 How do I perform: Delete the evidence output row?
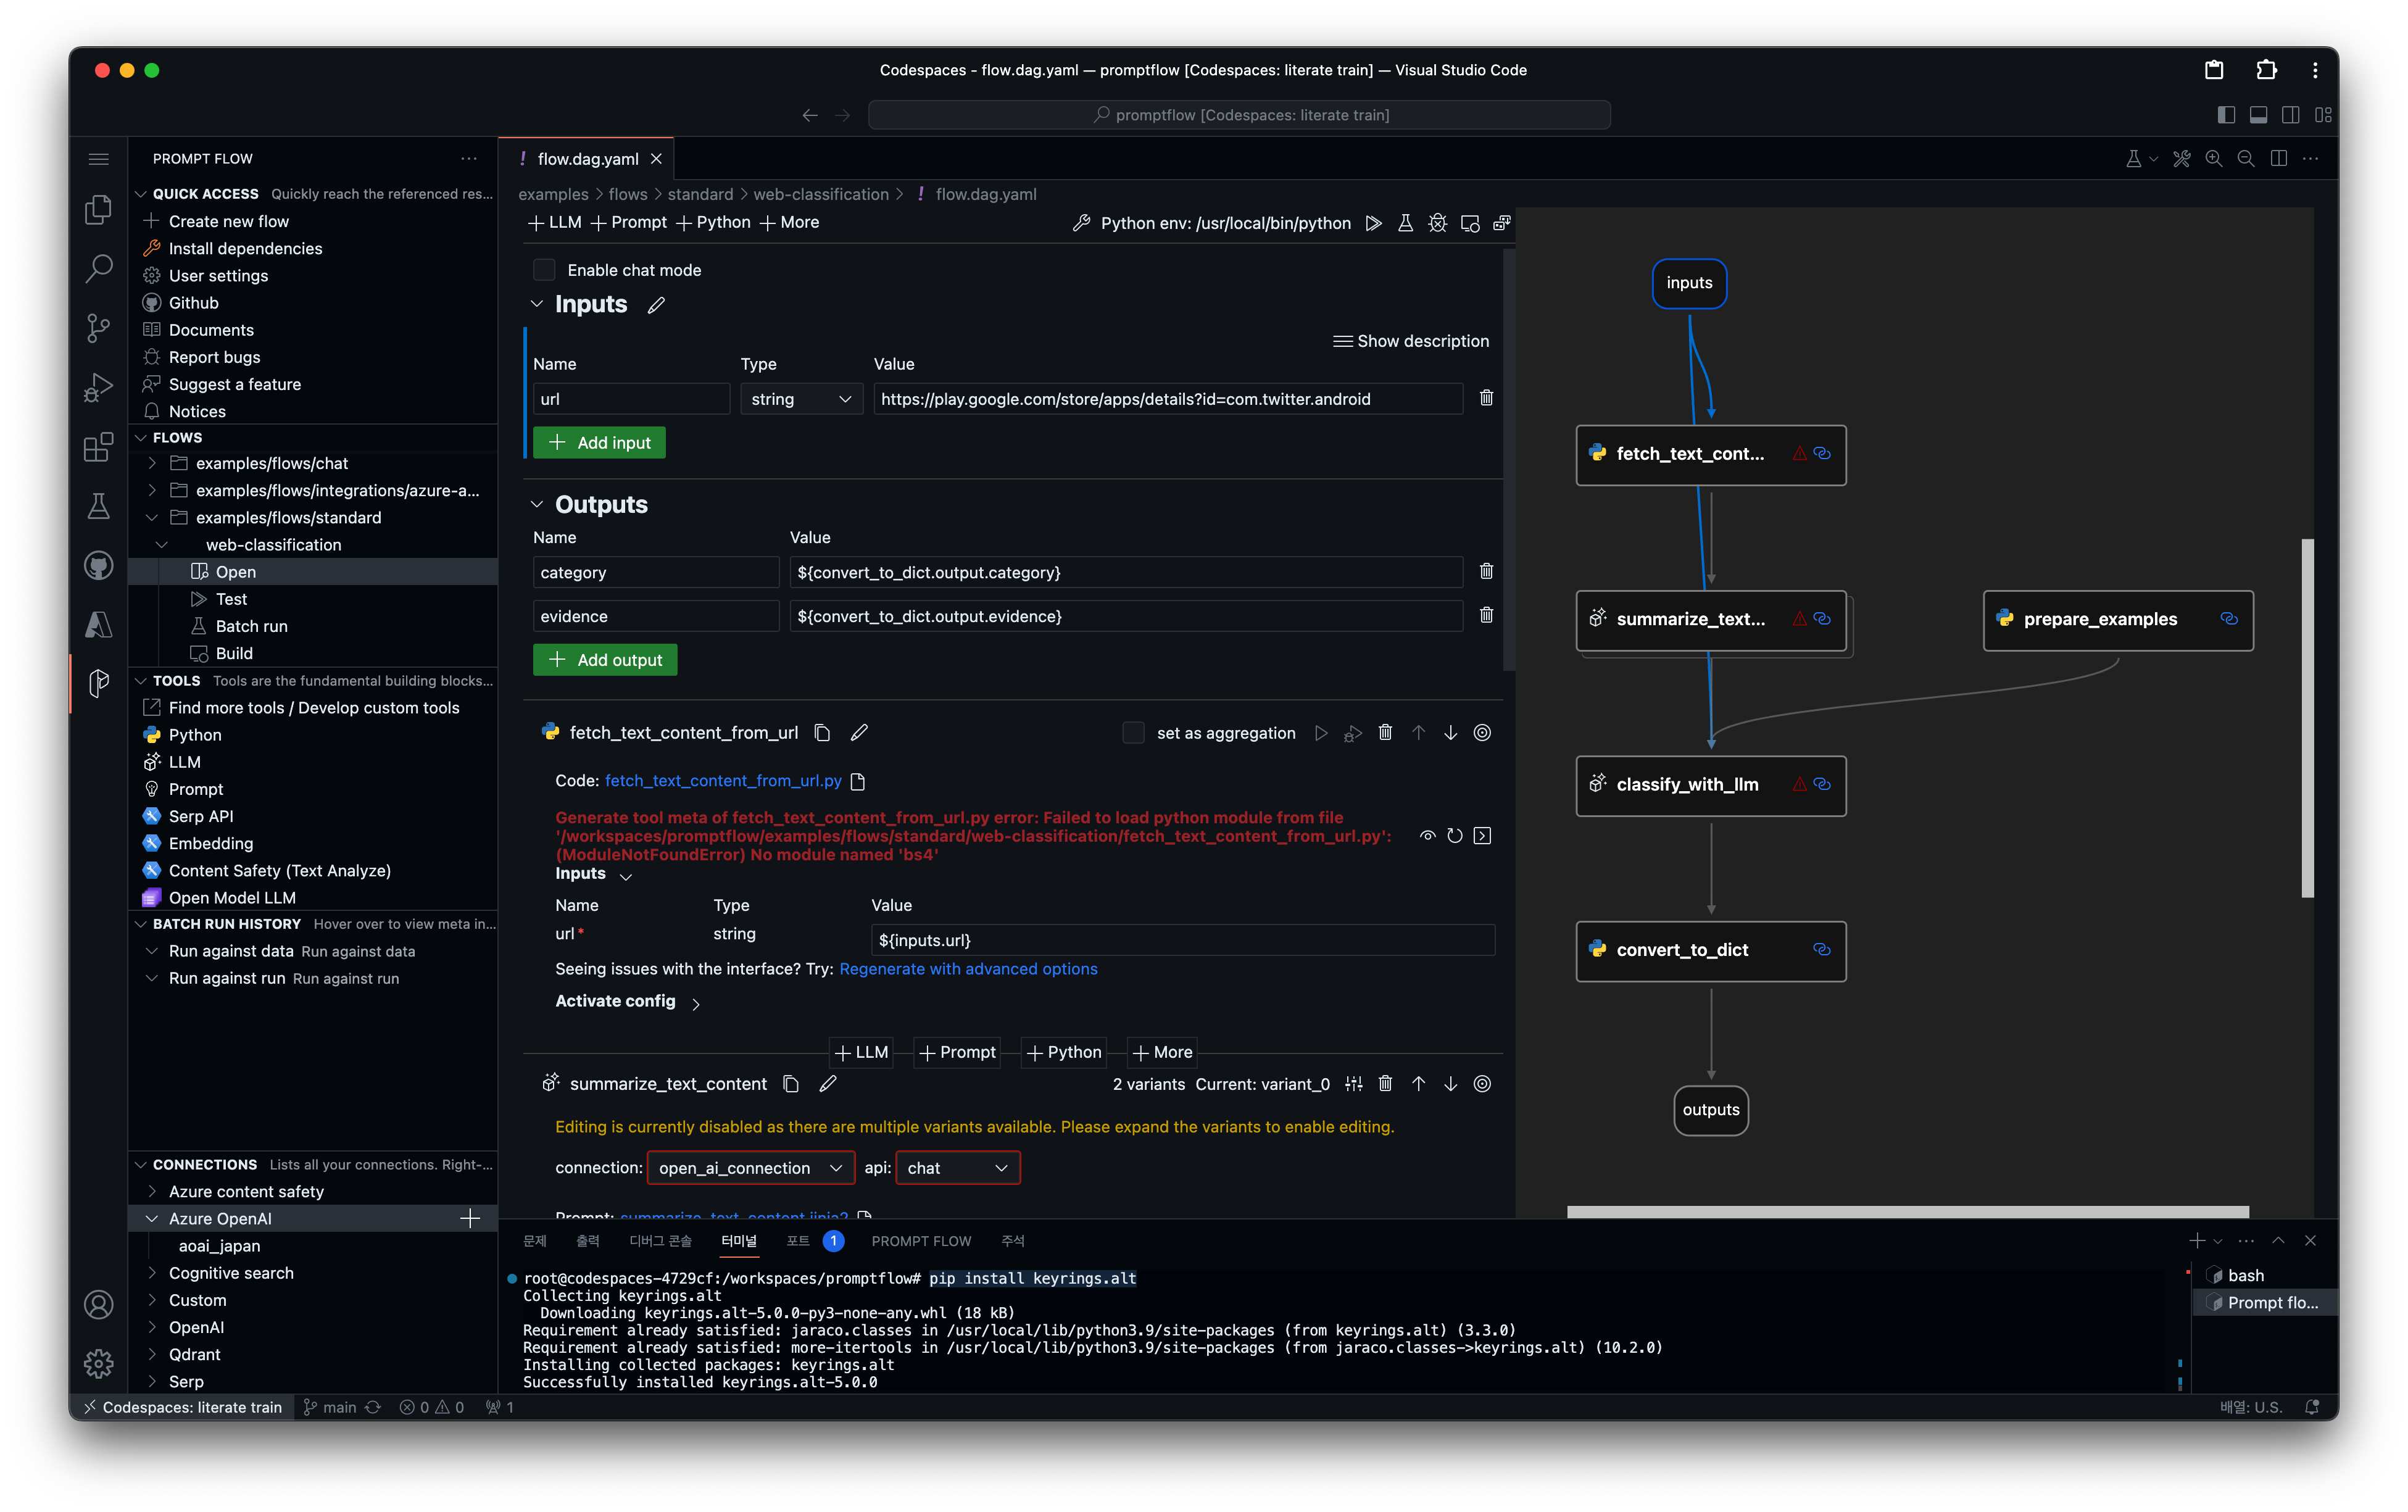1486,615
